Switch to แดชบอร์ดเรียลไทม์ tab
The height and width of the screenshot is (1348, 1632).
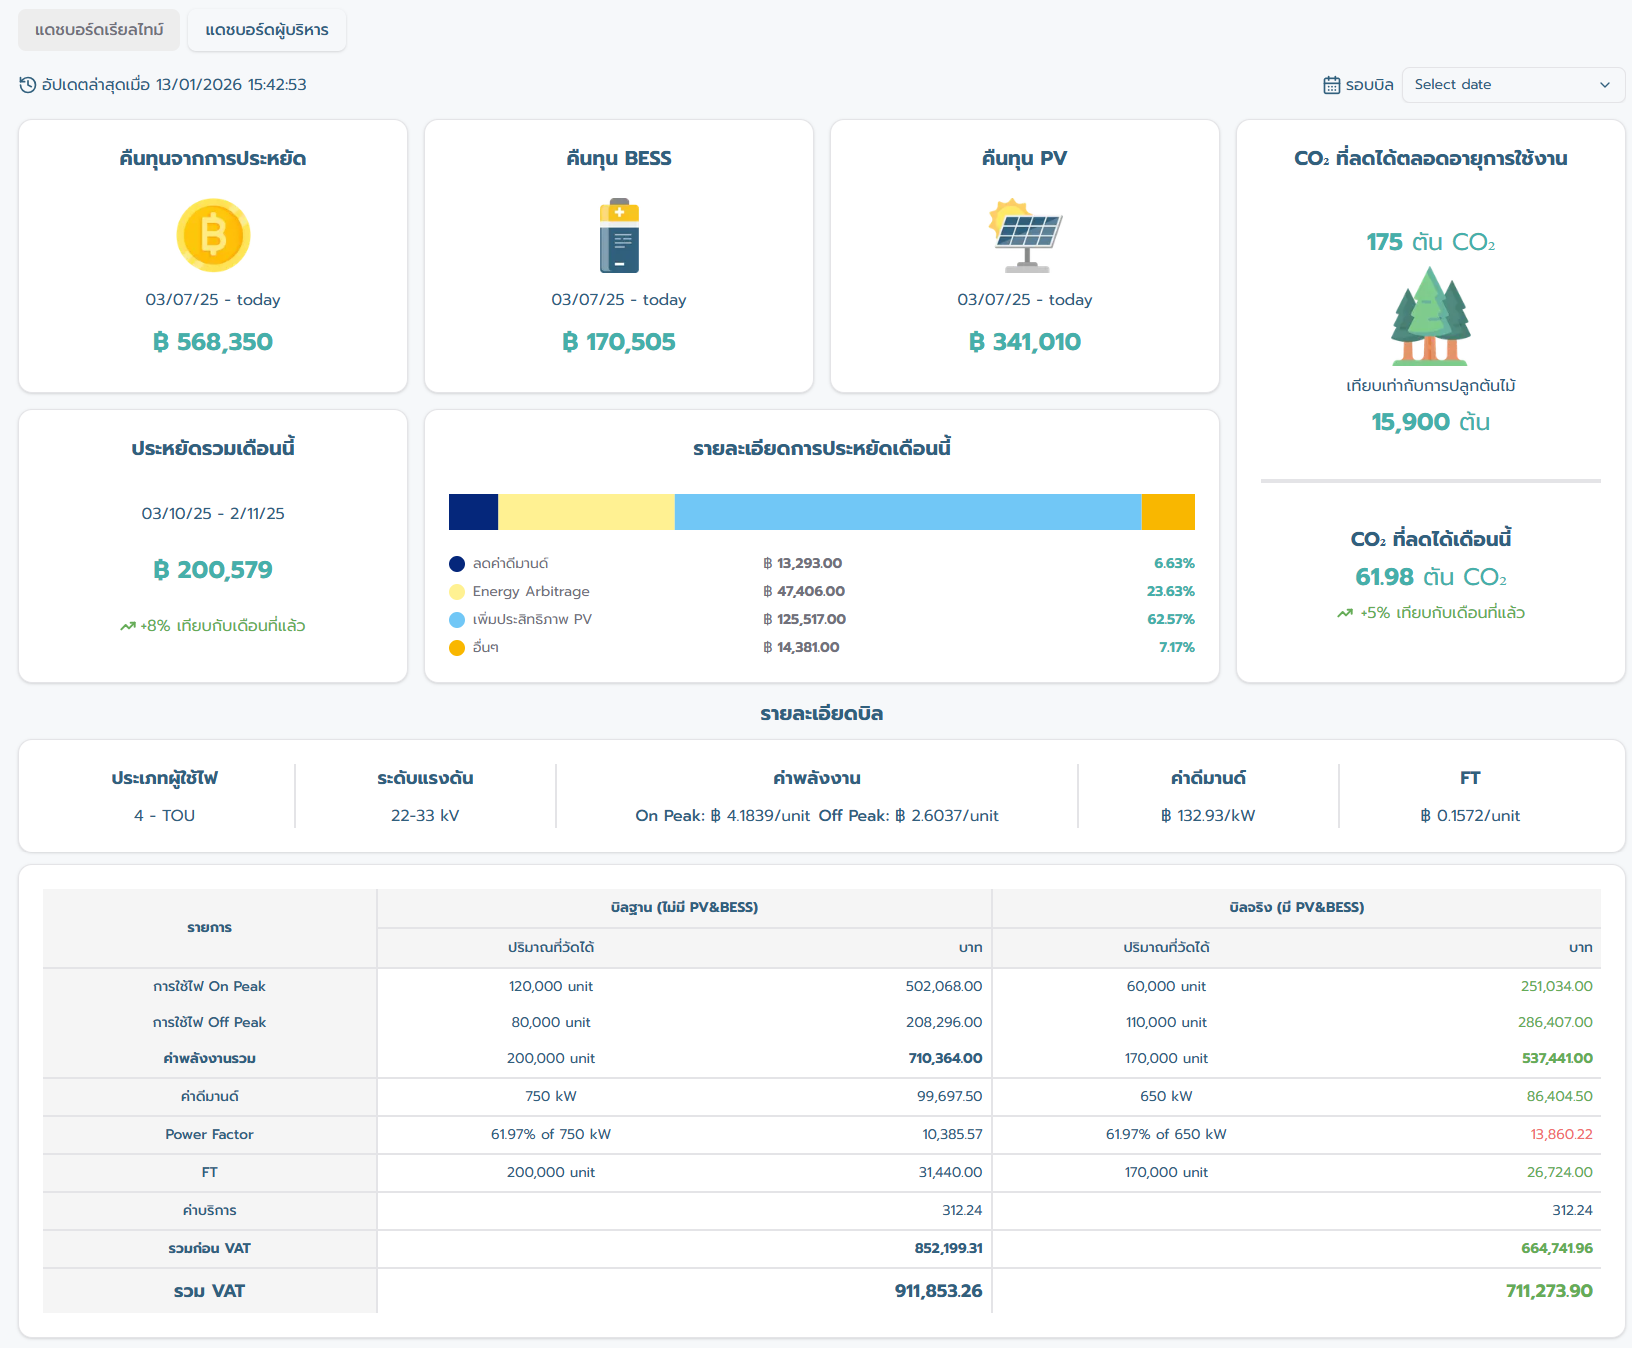pos(99,30)
